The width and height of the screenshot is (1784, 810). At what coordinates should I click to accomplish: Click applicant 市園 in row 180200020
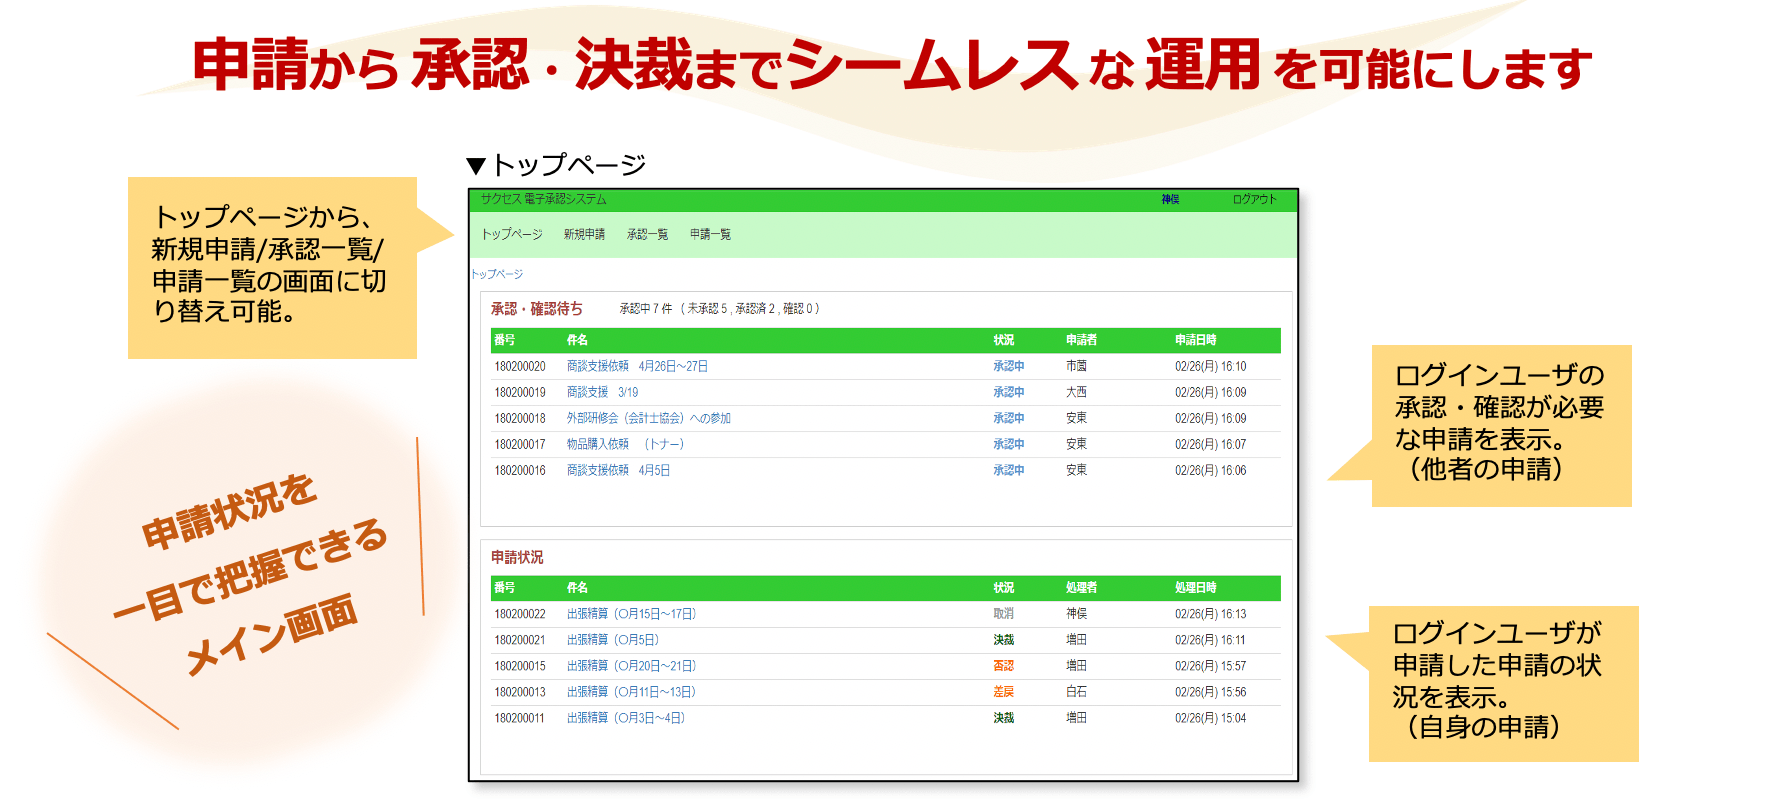[1076, 366]
